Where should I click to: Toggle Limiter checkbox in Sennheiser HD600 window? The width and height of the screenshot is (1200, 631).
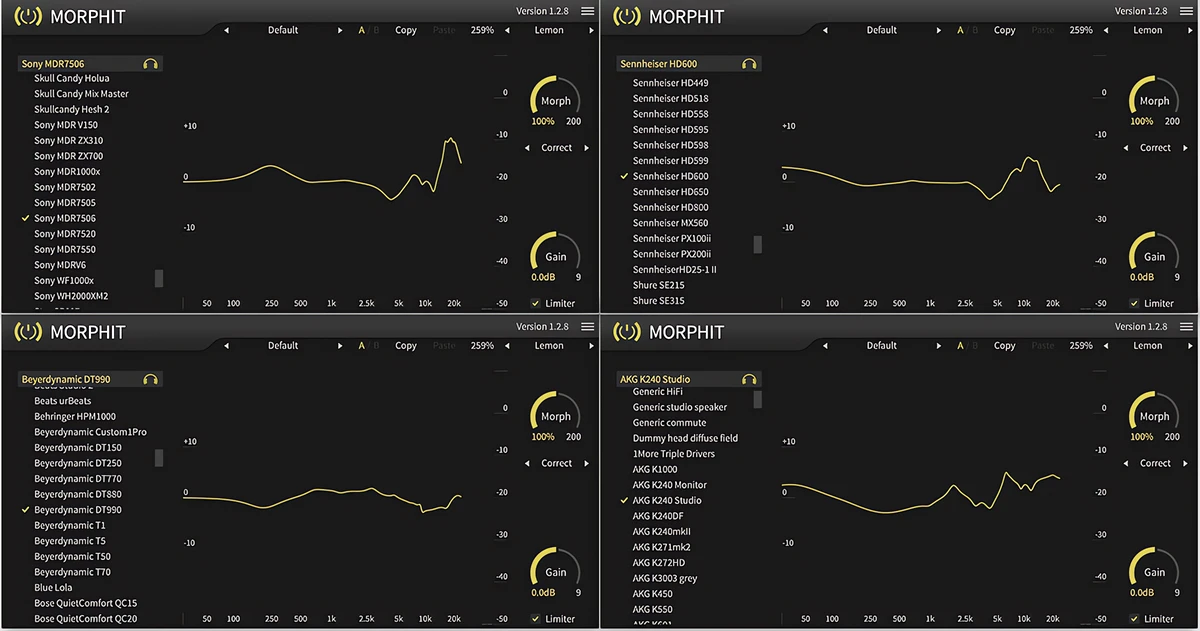pos(1135,303)
